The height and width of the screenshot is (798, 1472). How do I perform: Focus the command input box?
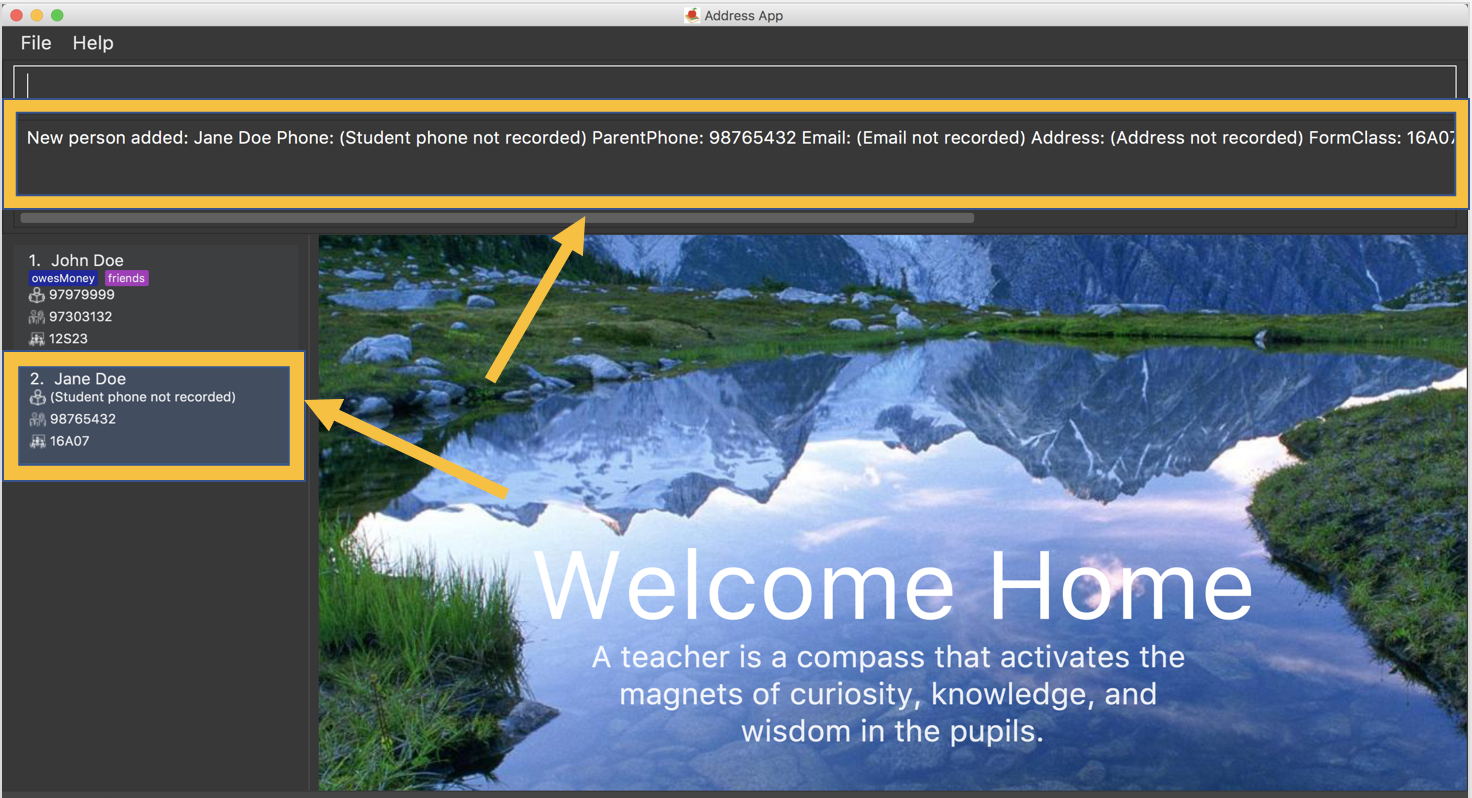pos(735,83)
